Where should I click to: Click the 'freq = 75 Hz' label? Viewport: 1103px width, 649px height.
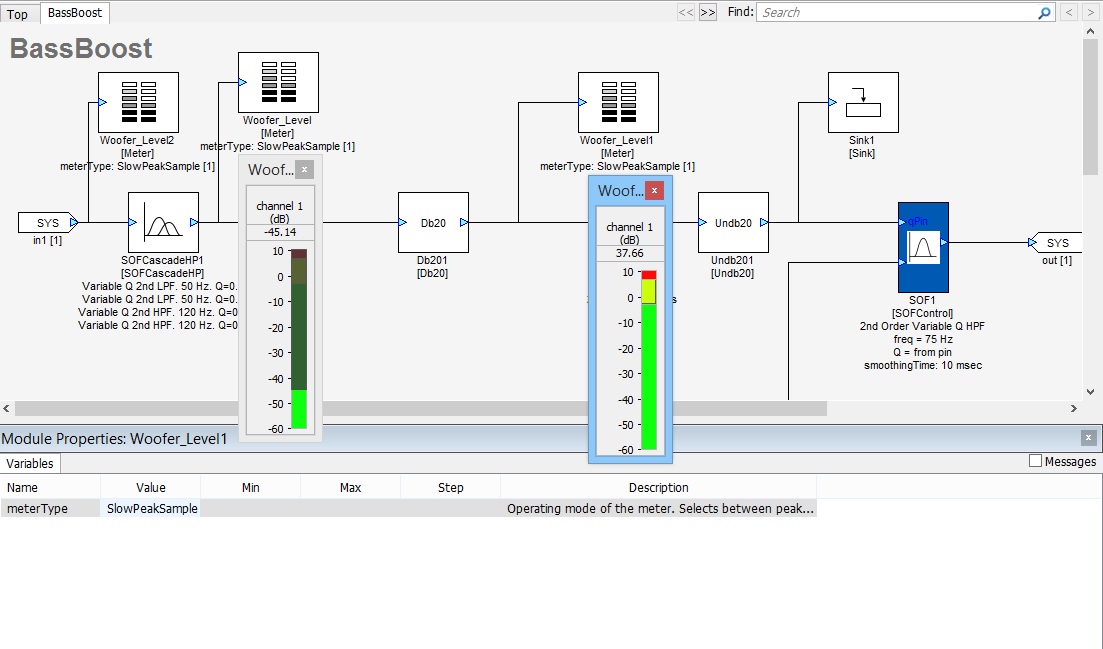click(x=923, y=339)
